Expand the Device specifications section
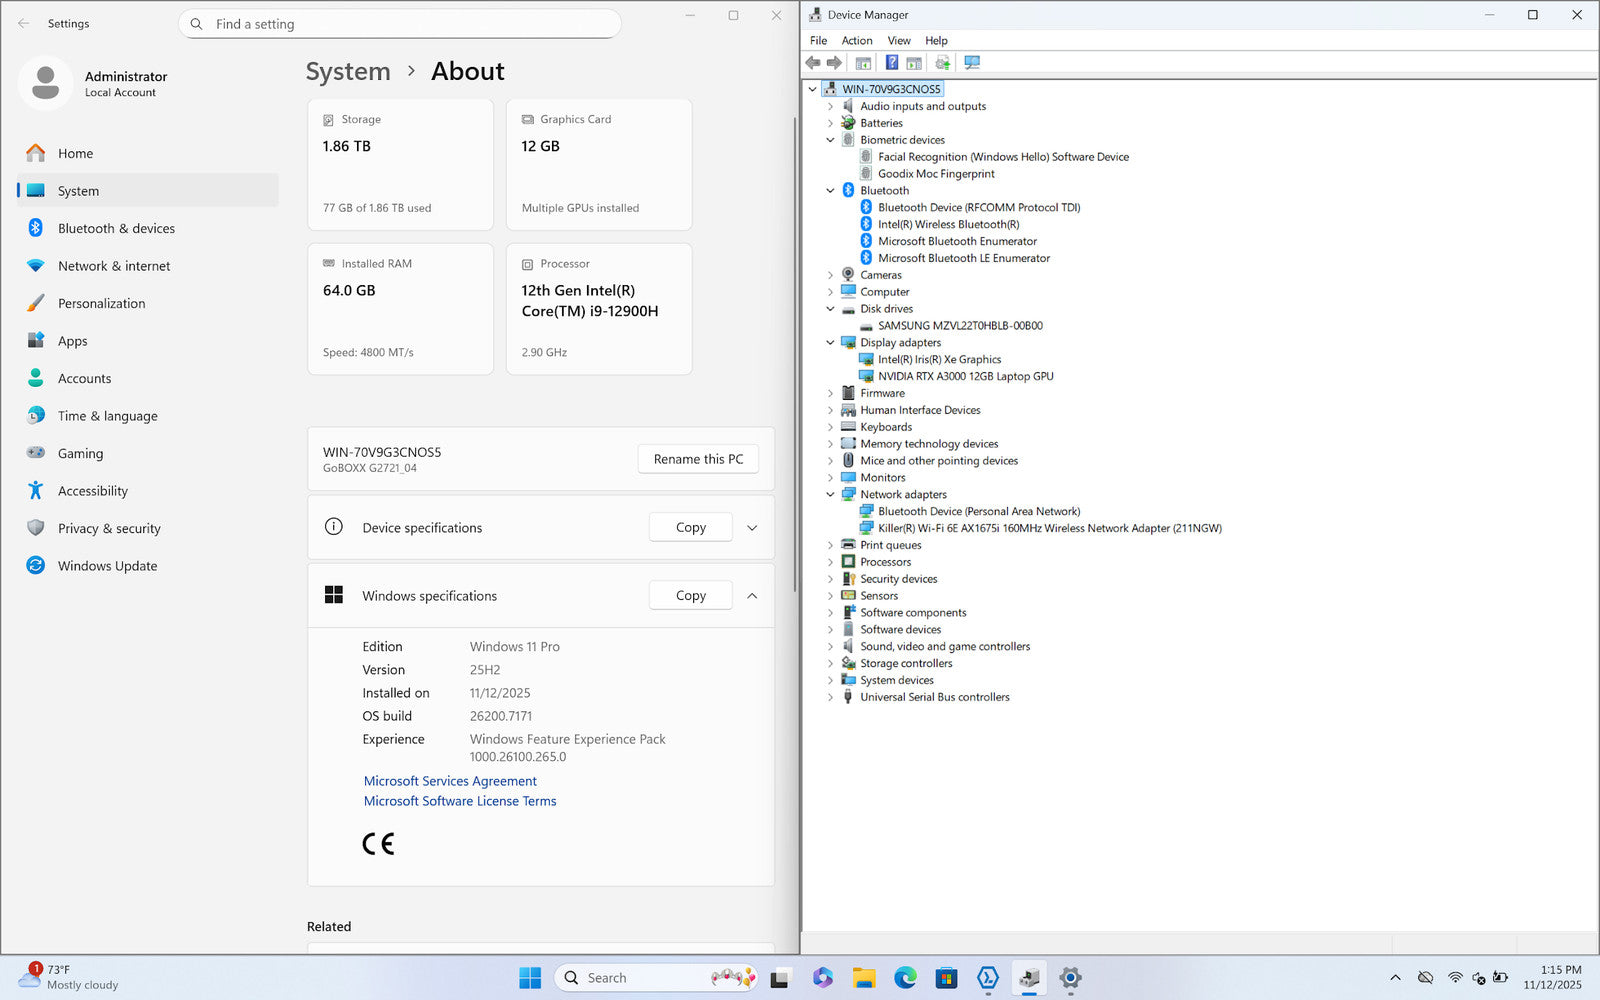The image size is (1600, 1000). click(x=752, y=528)
